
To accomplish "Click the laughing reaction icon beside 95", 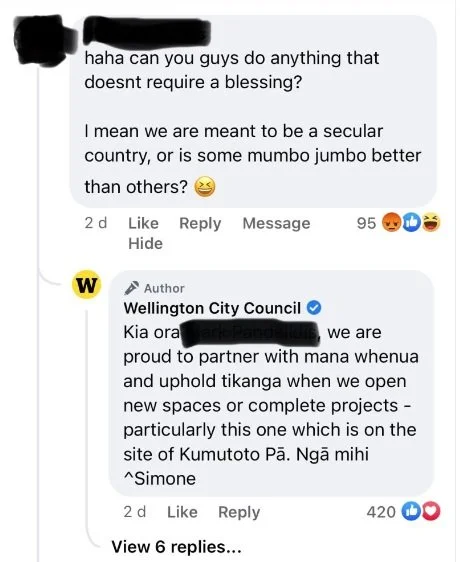I will click(x=431, y=223).
